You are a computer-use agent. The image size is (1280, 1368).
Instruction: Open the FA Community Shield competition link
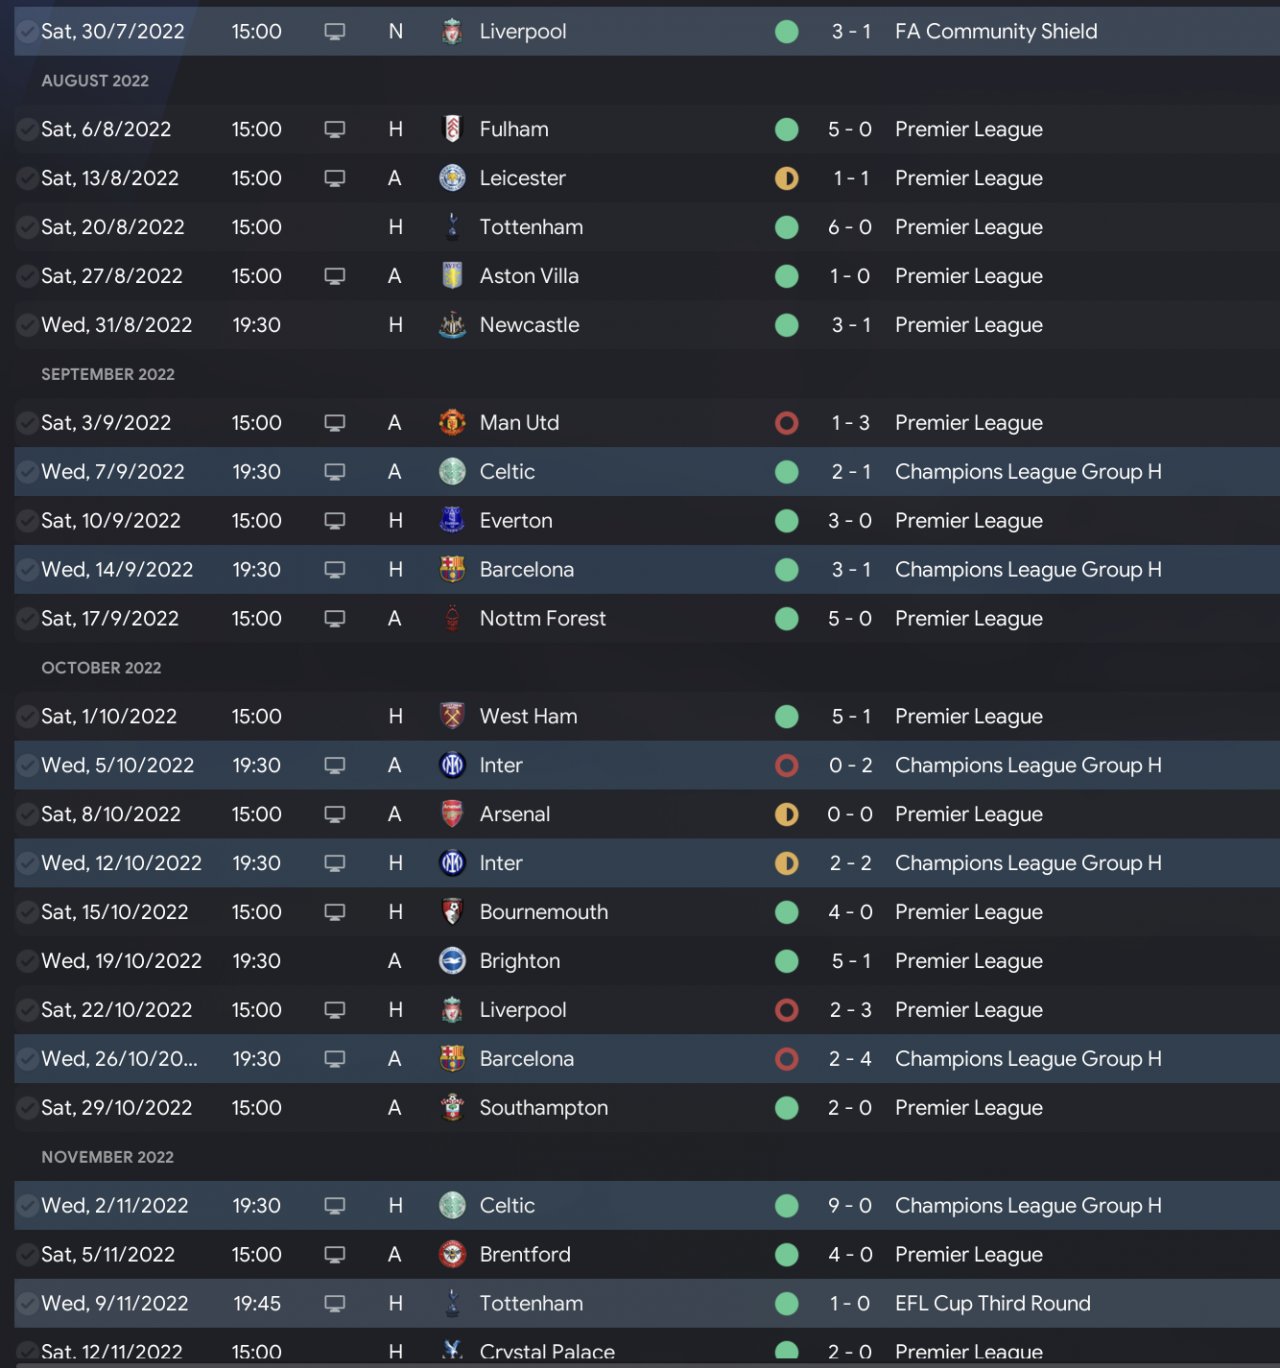[996, 32]
